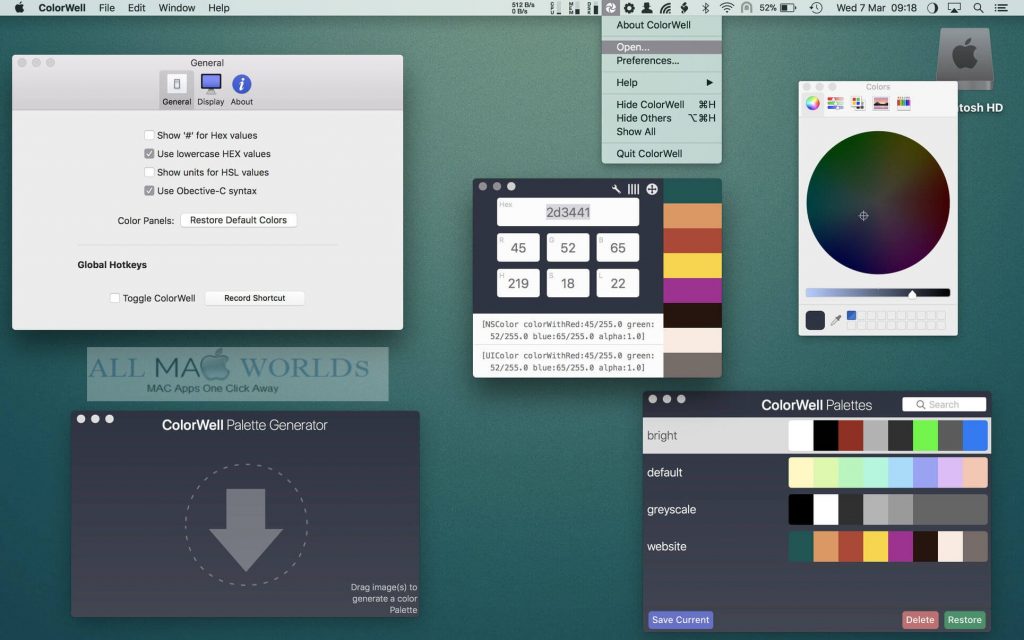The image size is (1024, 640).
Task: Click the download arrow drop zone in Palette Generator
Action: (246, 524)
